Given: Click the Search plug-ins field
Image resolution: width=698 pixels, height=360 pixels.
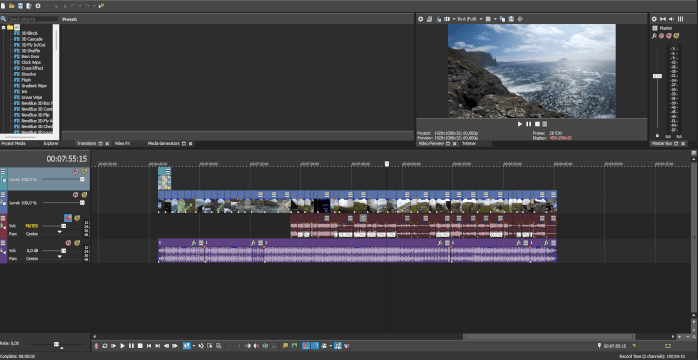Looking at the screenshot, I should (32, 19).
